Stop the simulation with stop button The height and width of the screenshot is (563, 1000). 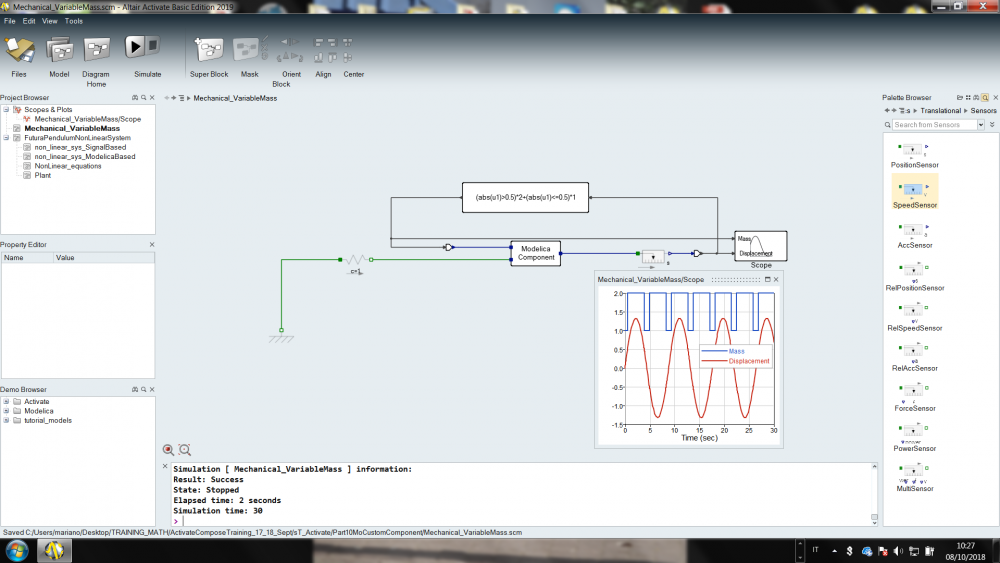point(153,46)
